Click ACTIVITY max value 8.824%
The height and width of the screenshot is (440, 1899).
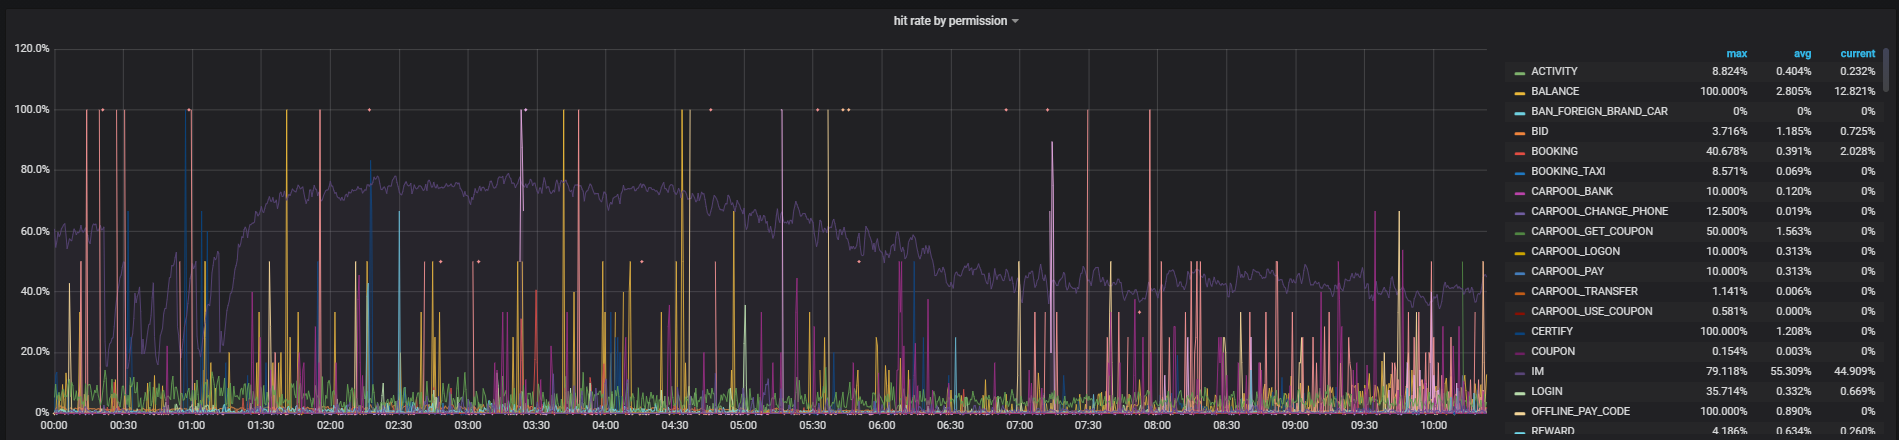[x=1729, y=71]
